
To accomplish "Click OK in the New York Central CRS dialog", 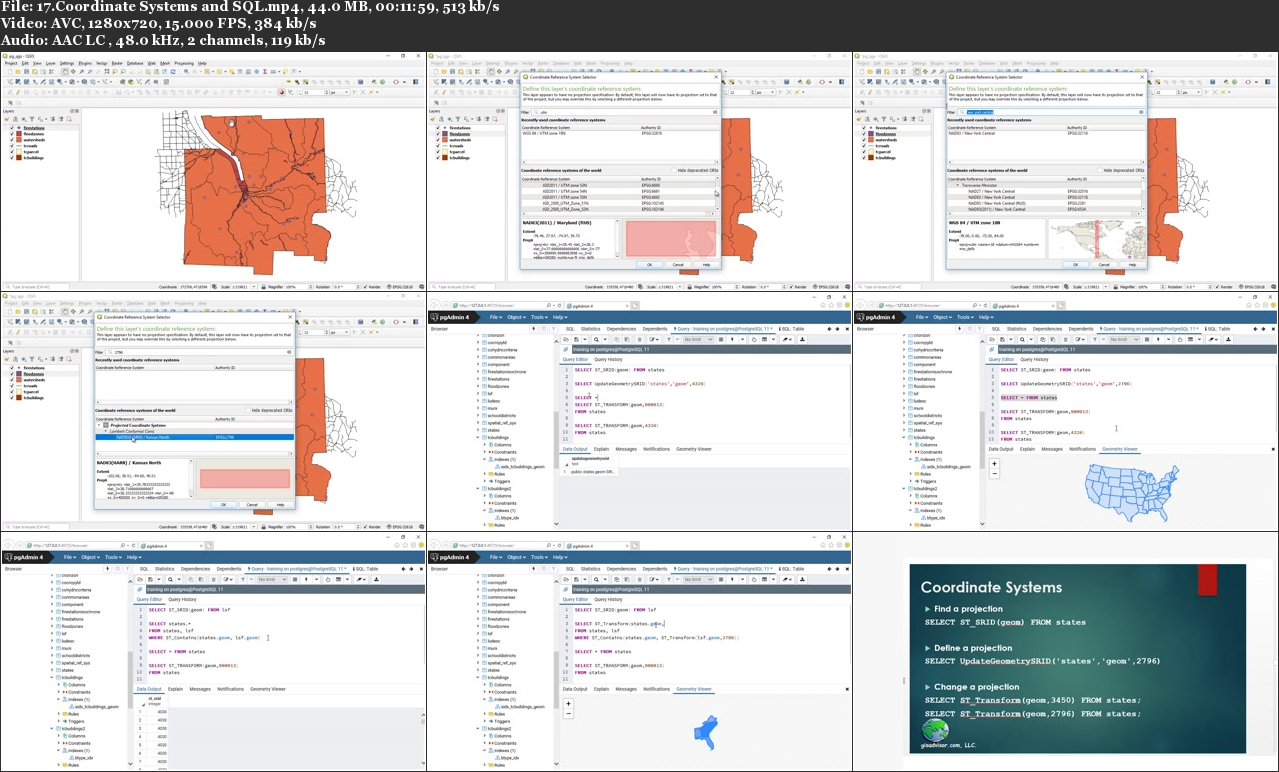I will [x=1075, y=265].
